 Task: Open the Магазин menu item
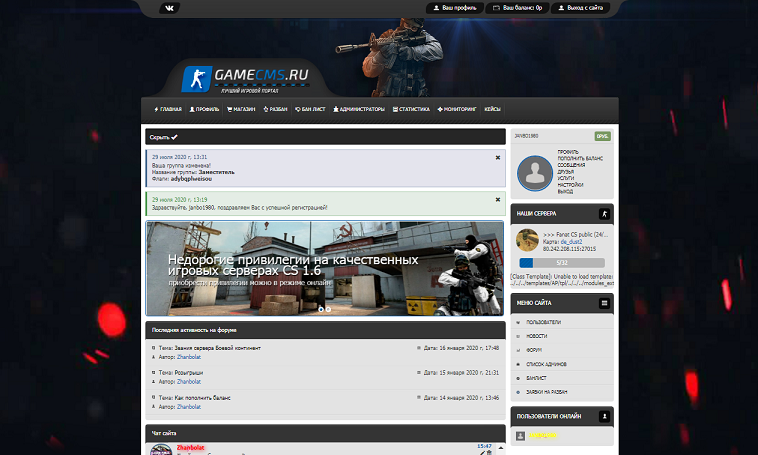tap(241, 109)
